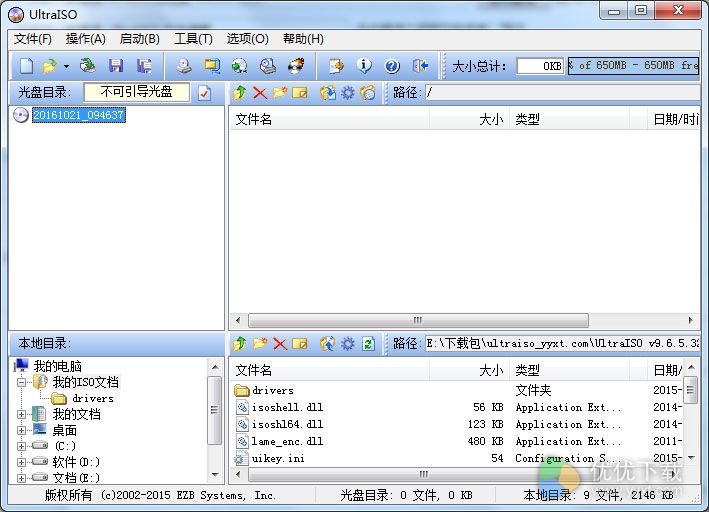The height and width of the screenshot is (512, 709).
Task: Click the rename icon in disc toolbar
Action: (300, 93)
